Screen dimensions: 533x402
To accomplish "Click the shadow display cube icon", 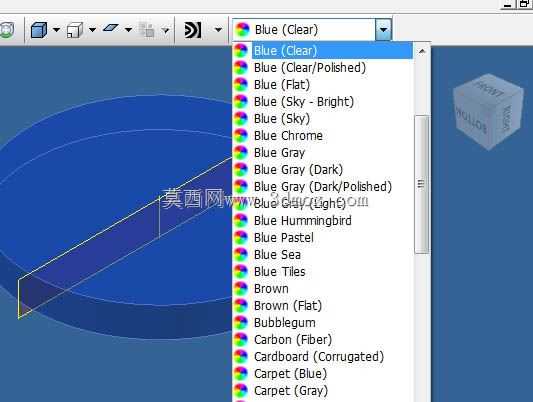I will (75, 30).
